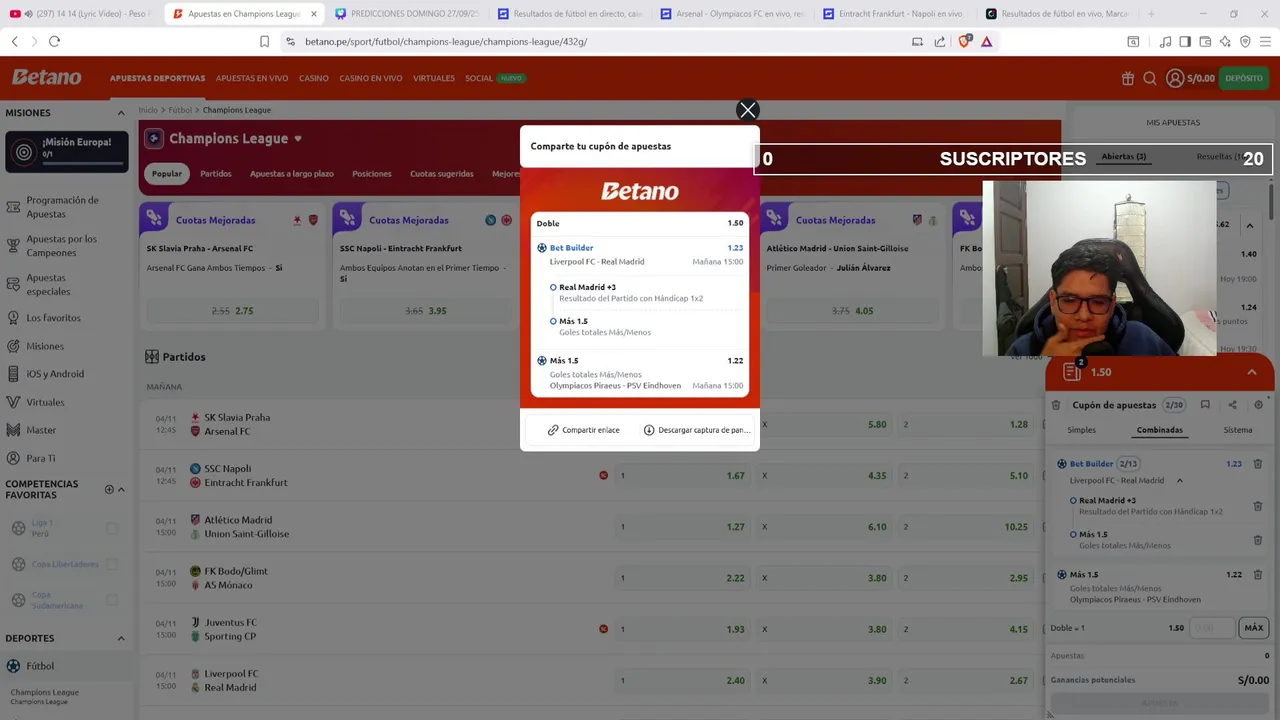
Task: Select the Popular tab
Action: tap(167, 174)
